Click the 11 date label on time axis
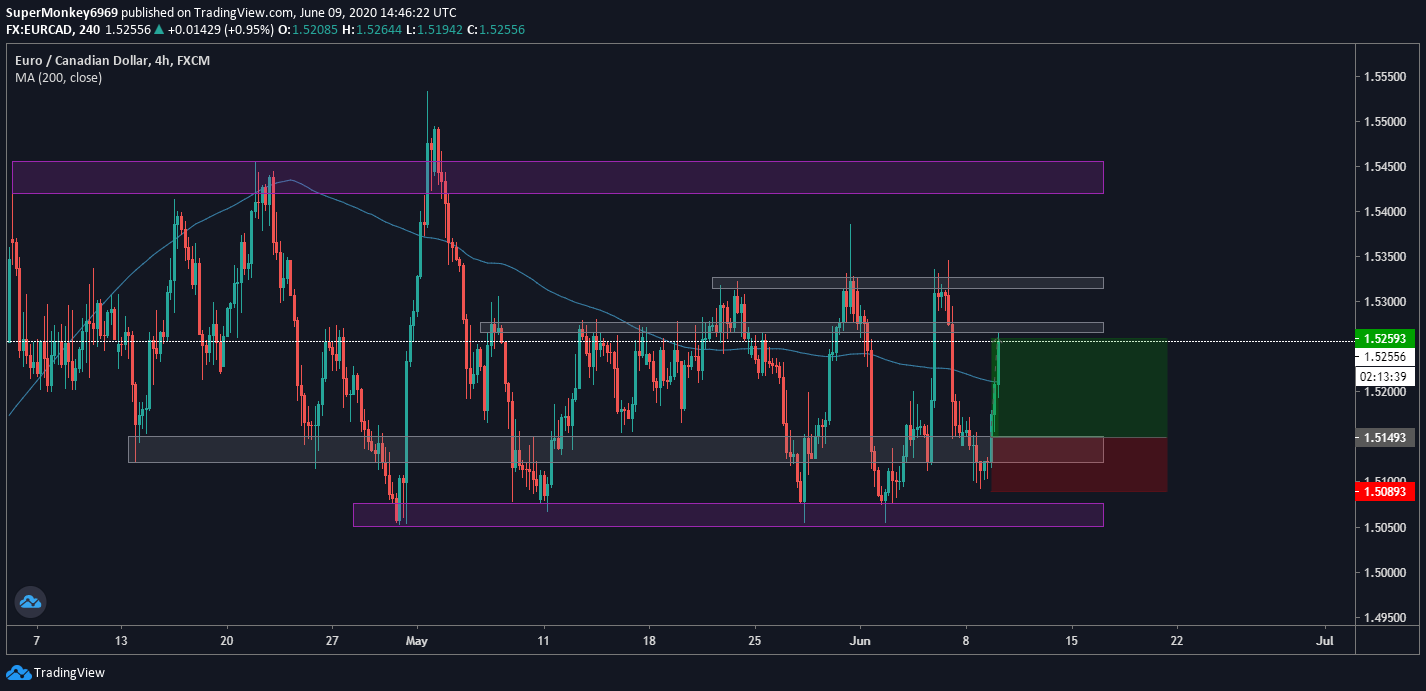The width and height of the screenshot is (1426, 691). point(543,640)
